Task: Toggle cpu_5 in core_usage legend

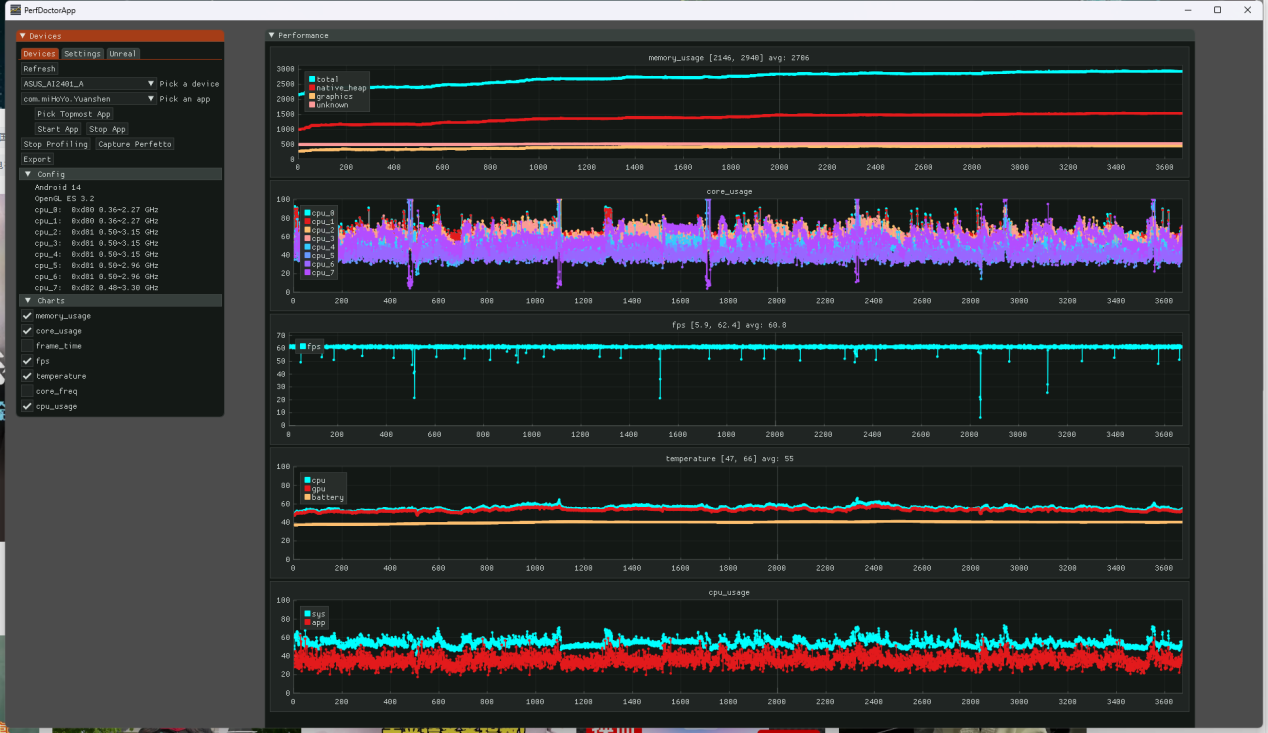Action: pos(320,255)
